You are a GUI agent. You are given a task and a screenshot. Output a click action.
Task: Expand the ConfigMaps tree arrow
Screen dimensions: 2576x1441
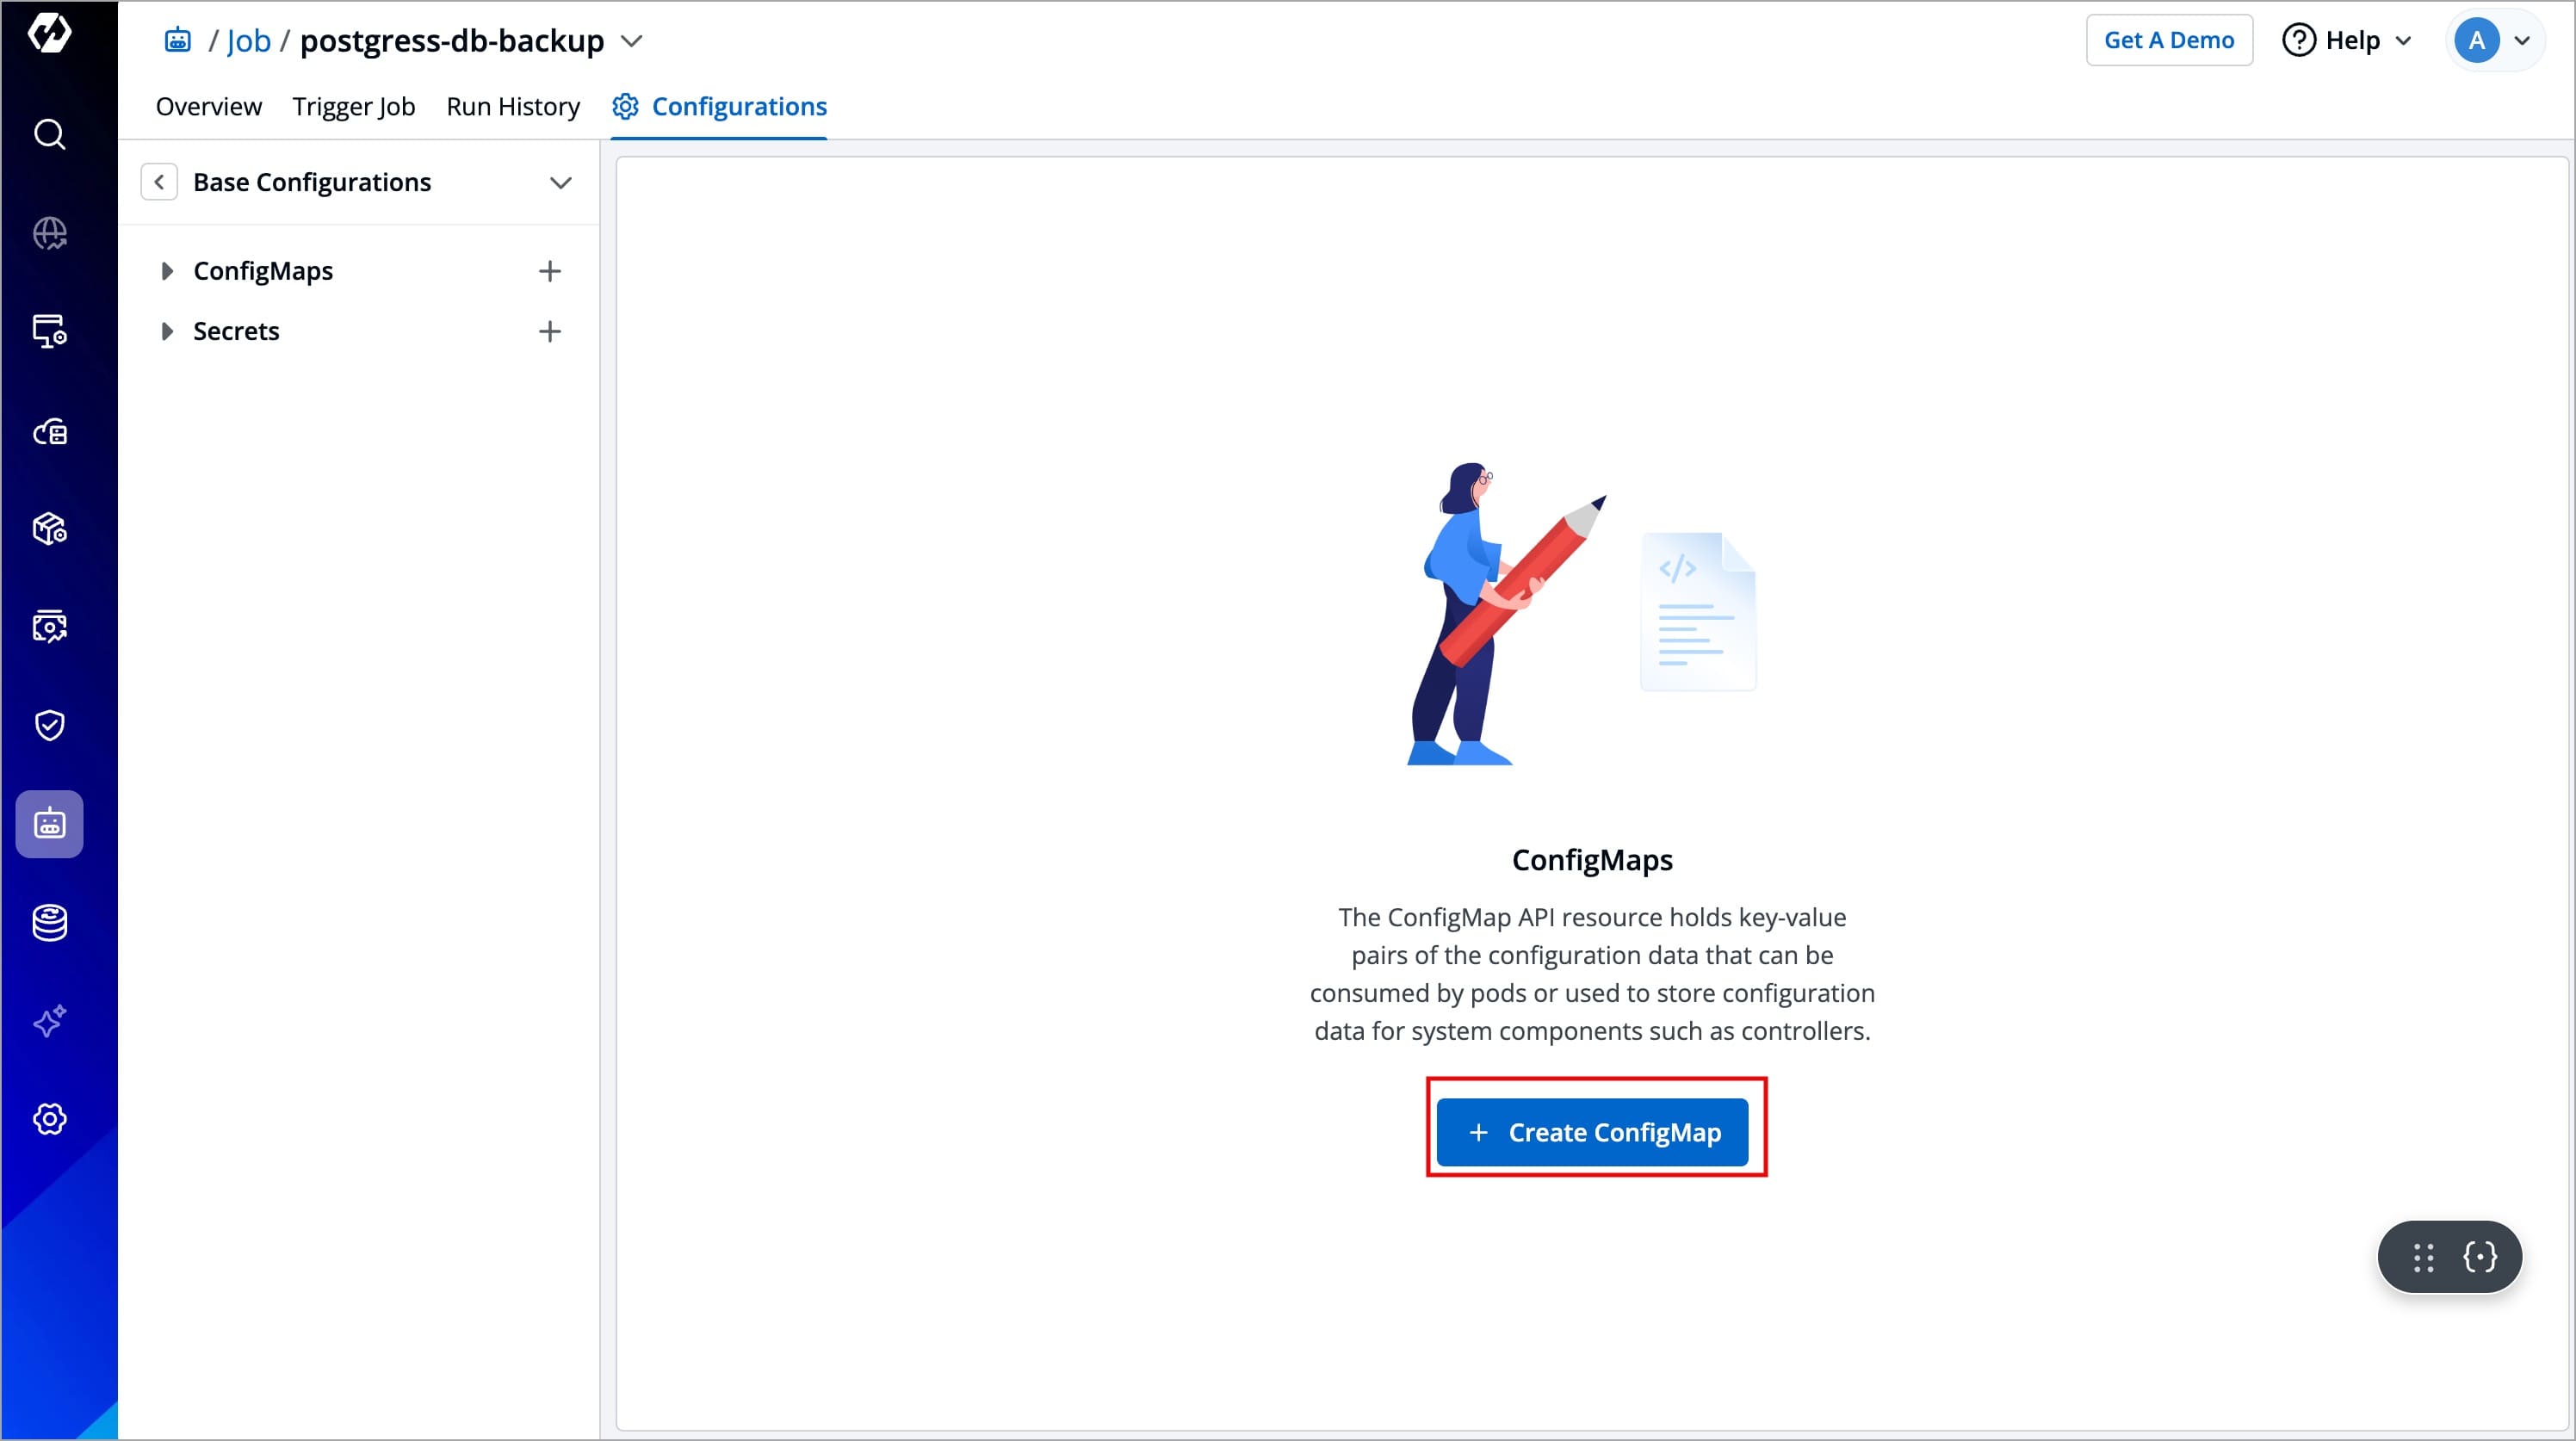pos(167,271)
